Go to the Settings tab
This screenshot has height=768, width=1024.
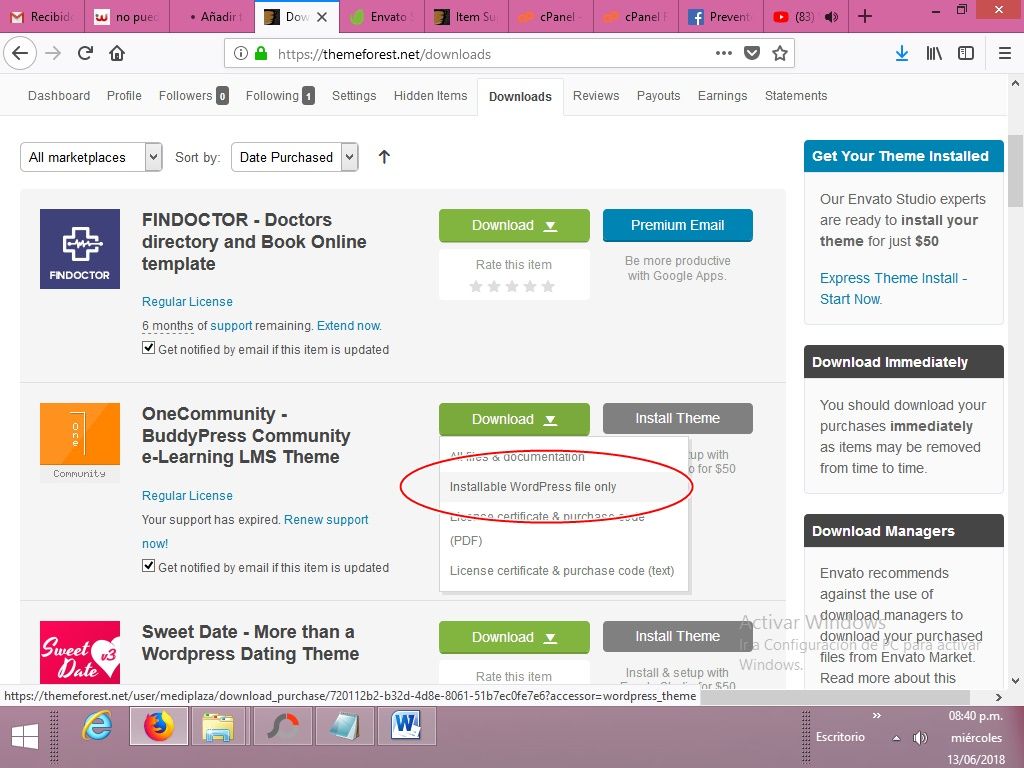(x=354, y=95)
